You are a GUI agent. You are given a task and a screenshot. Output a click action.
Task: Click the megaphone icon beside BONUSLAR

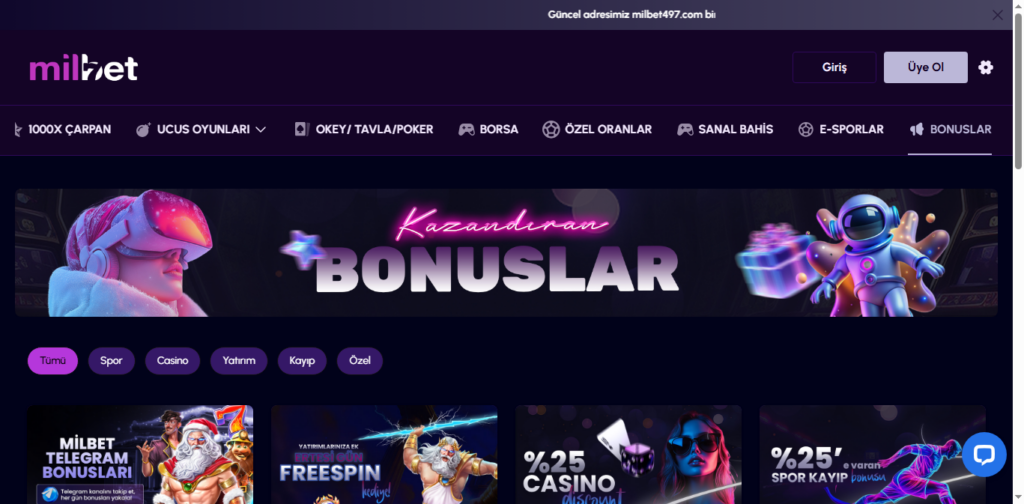click(x=916, y=129)
